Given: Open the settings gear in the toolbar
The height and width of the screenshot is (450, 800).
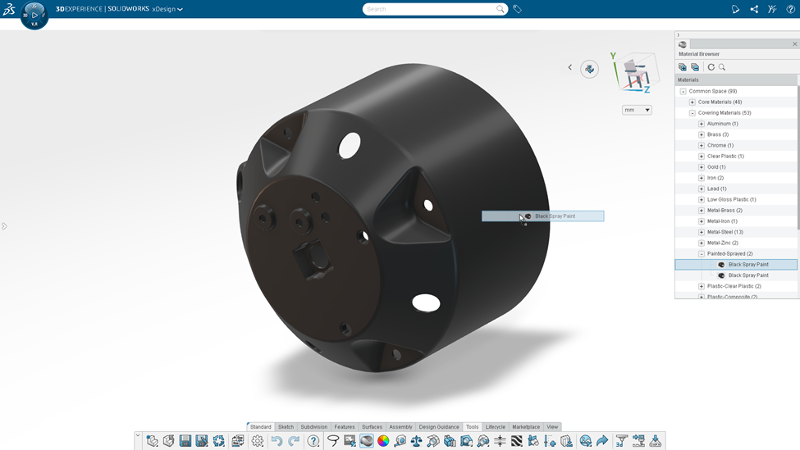Looking at the screenshot, I should click(257, 441).
